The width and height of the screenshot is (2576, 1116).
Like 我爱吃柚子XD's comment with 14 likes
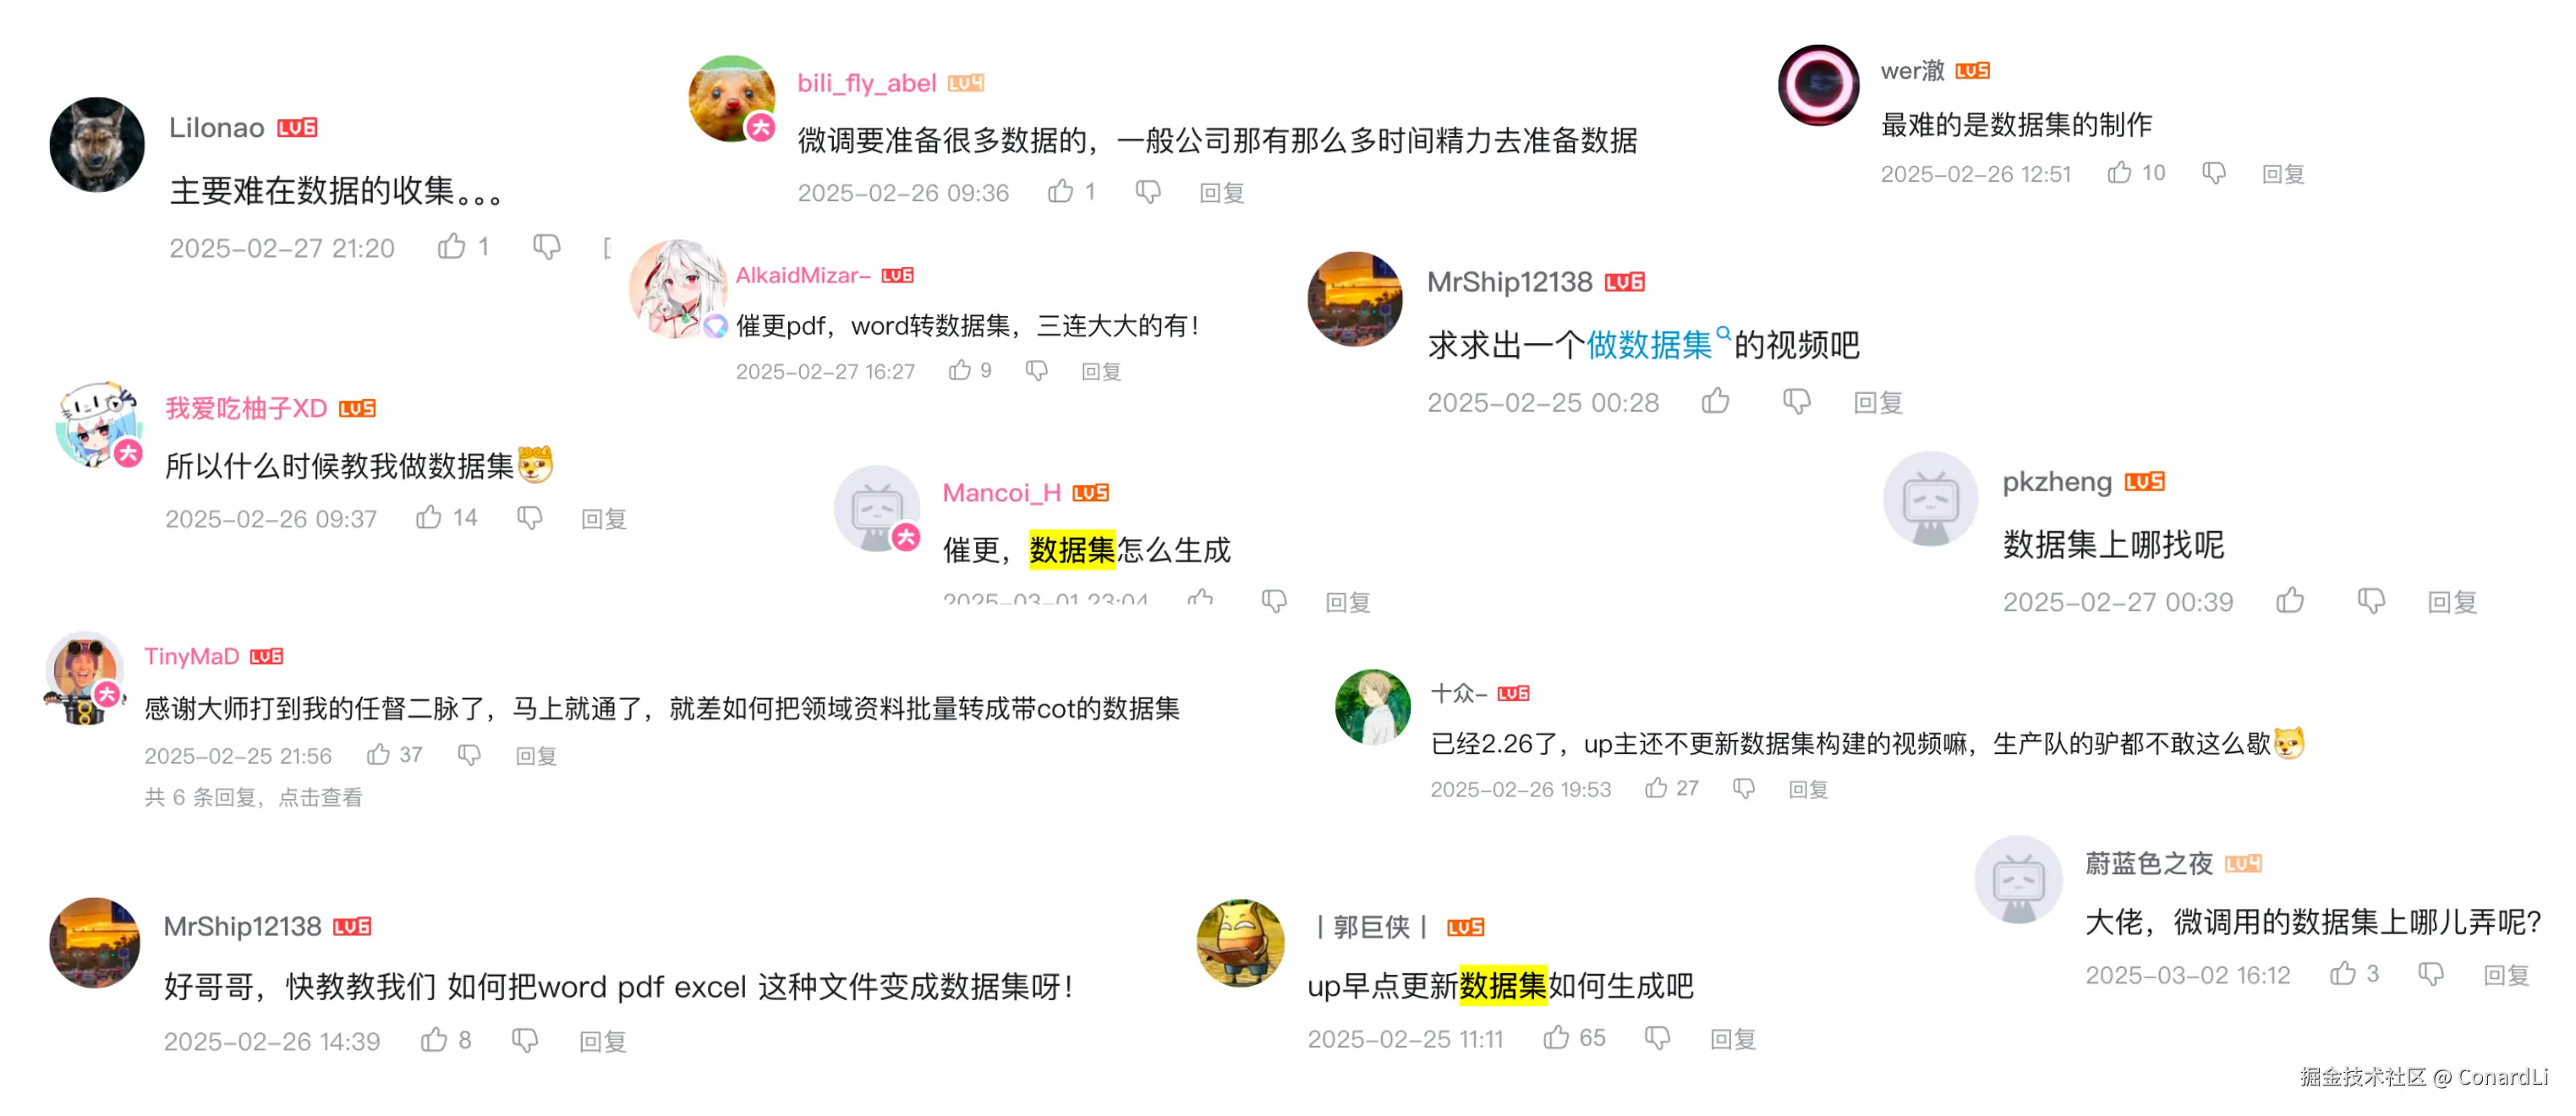point(429,517)
